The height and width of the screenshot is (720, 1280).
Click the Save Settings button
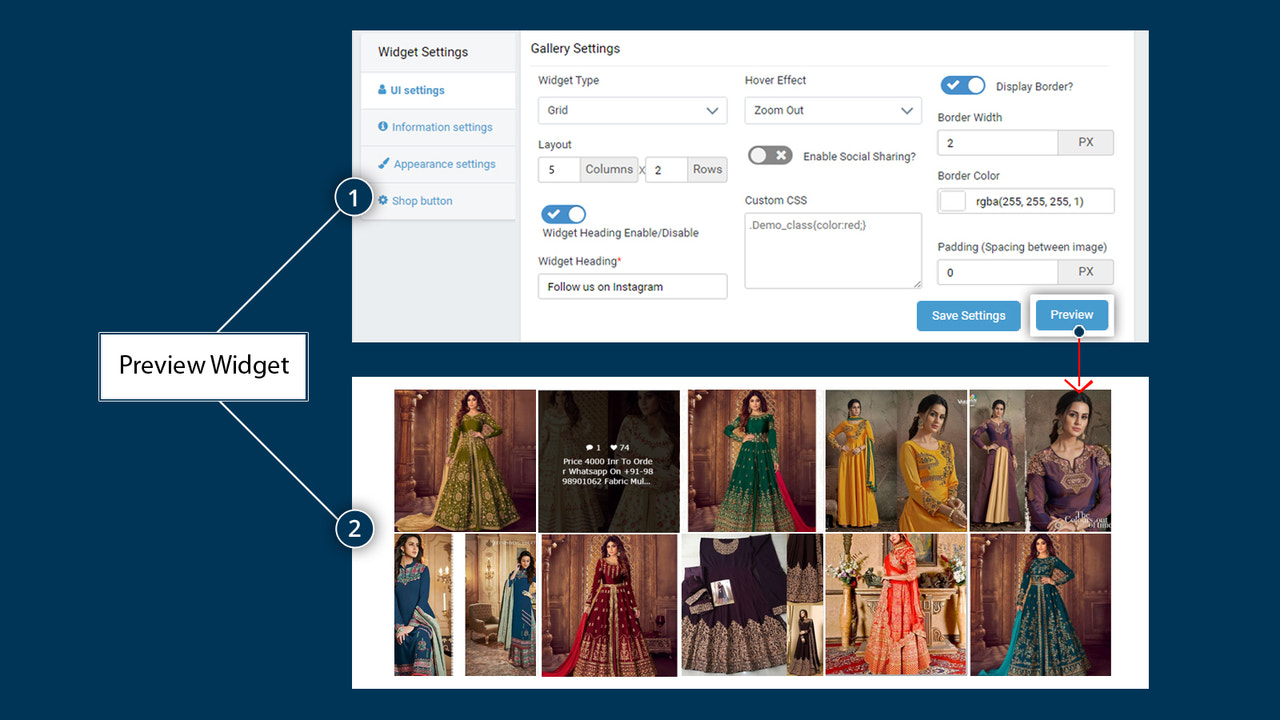click(x=968, y=315)
